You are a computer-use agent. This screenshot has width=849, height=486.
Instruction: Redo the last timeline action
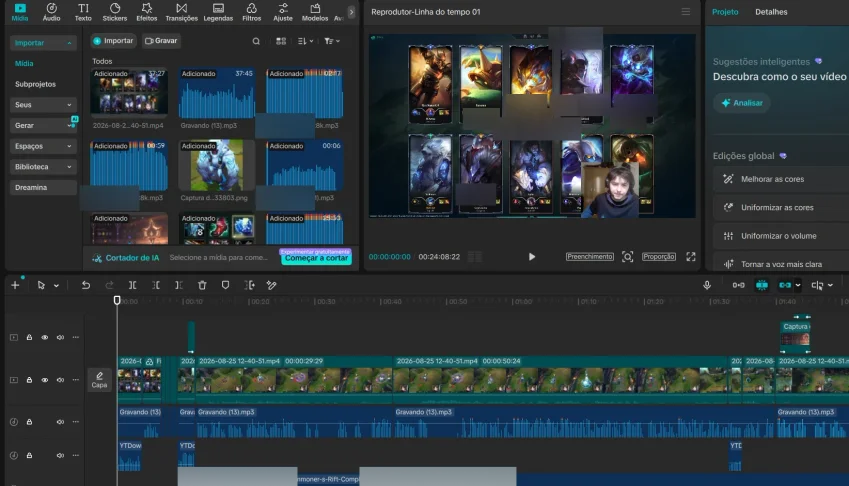coord(109,285)
